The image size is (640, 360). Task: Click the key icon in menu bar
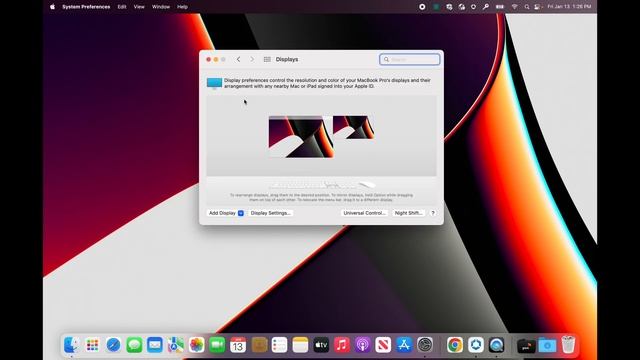[x=486, y=7]
